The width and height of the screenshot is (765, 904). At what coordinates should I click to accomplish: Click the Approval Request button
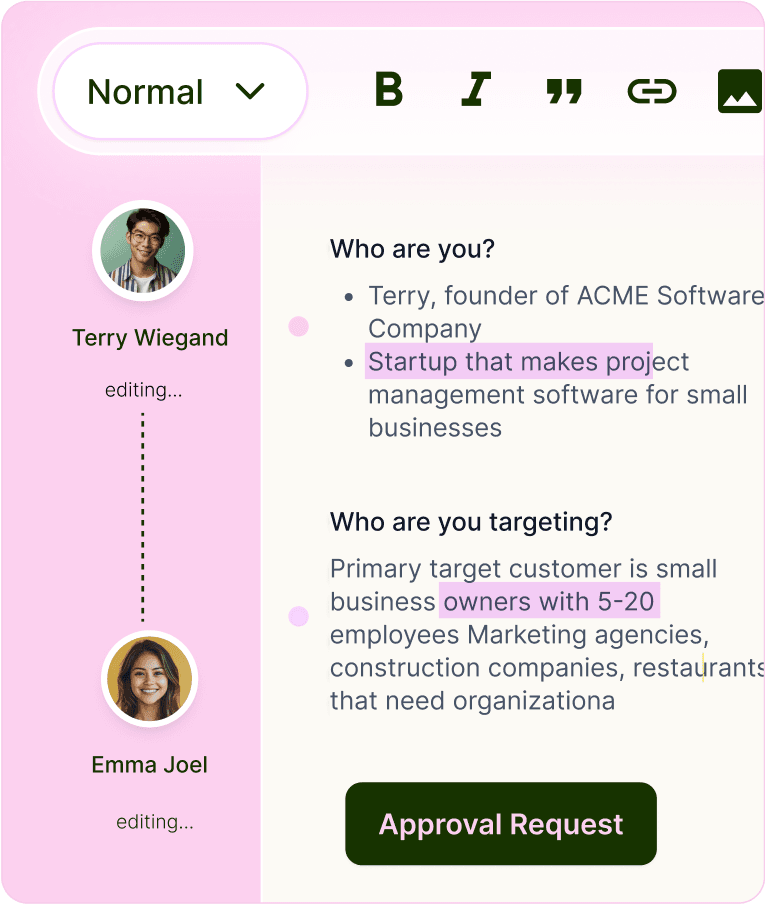click(501, 824)
